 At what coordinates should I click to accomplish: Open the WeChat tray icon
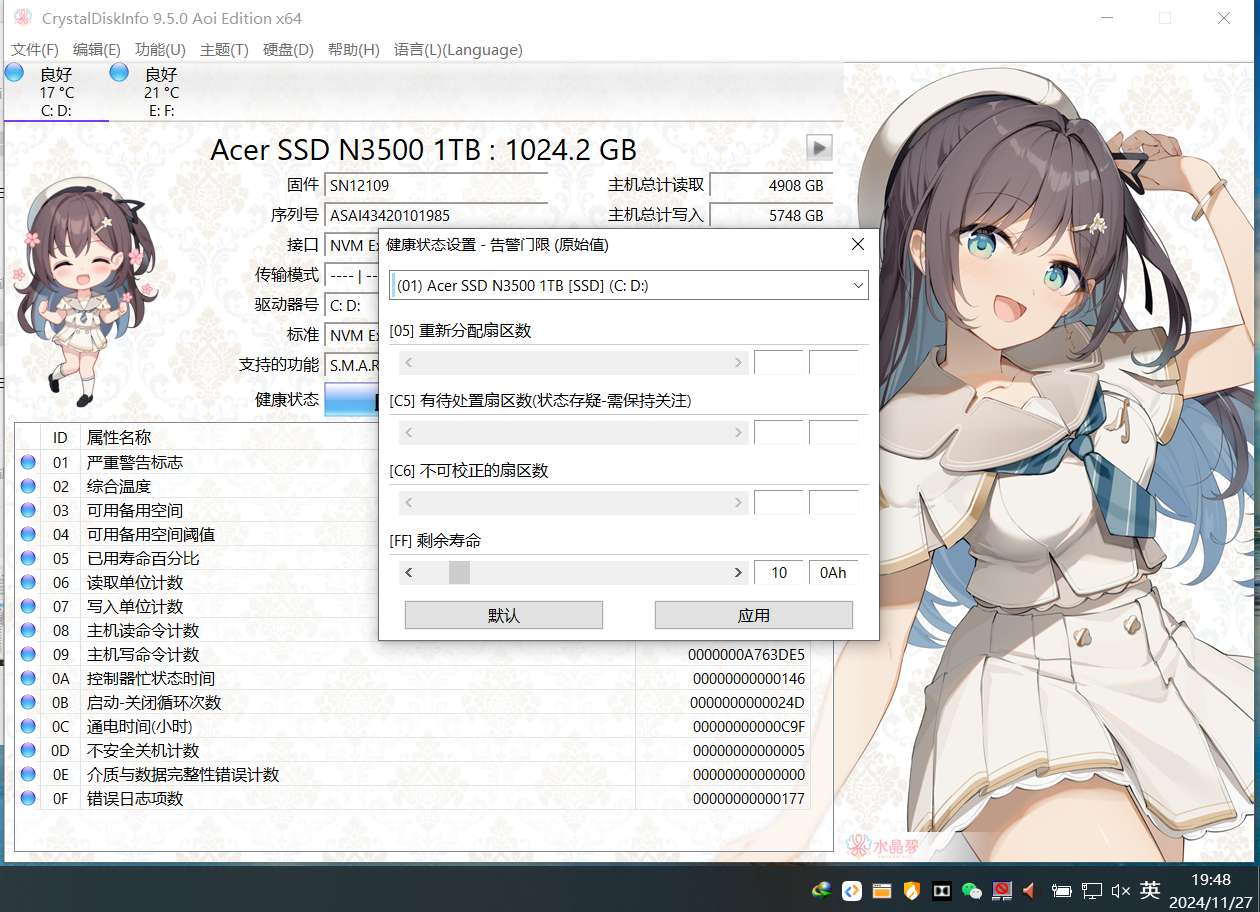971,890
